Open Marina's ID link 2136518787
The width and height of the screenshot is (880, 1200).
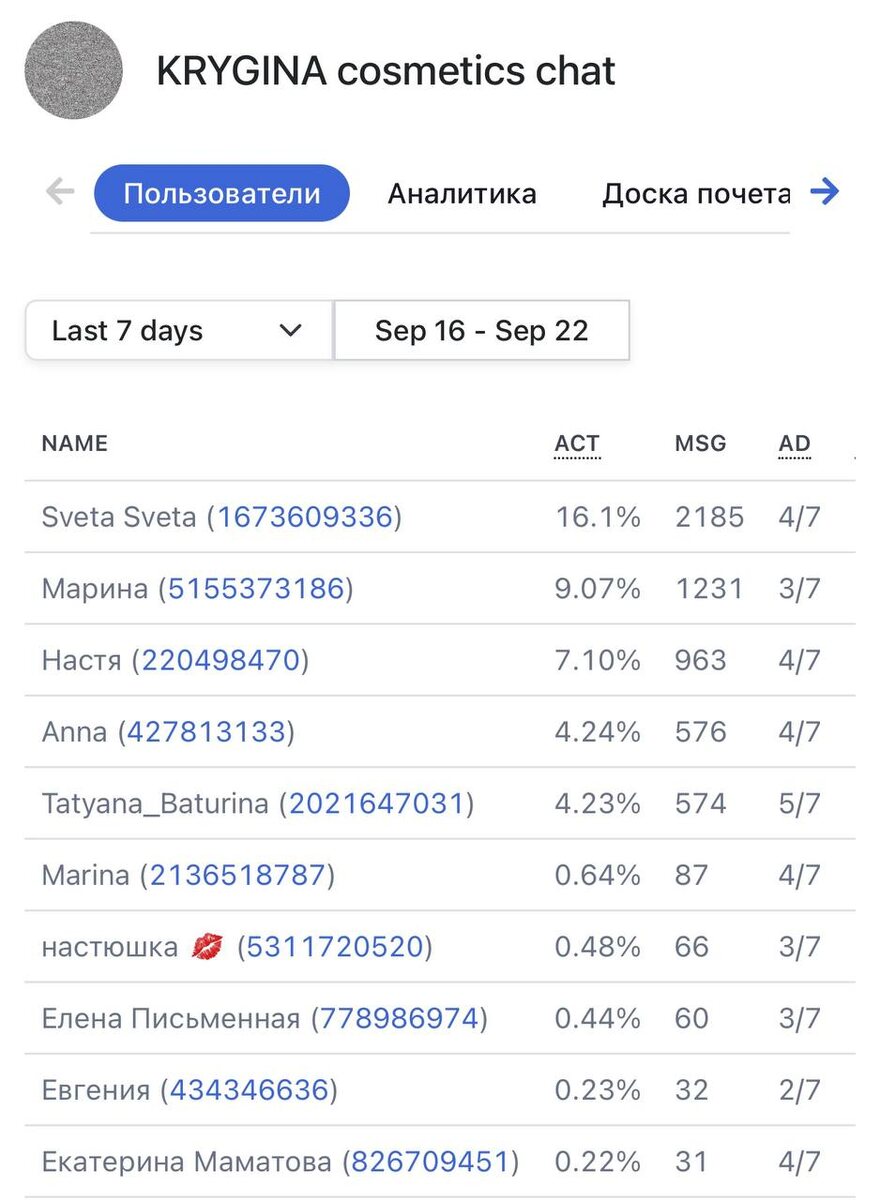(x=238, y=876)
